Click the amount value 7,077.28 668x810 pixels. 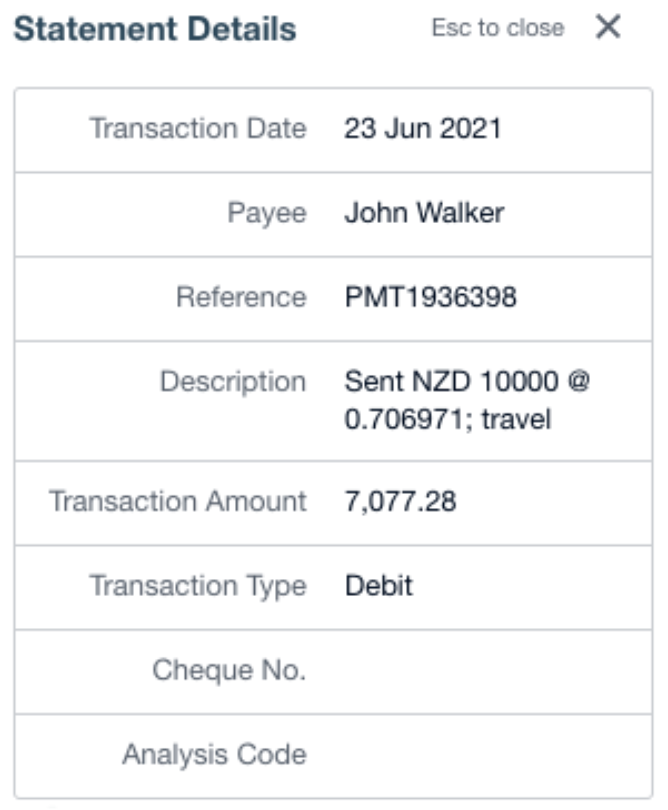click(x=400, y=501)
